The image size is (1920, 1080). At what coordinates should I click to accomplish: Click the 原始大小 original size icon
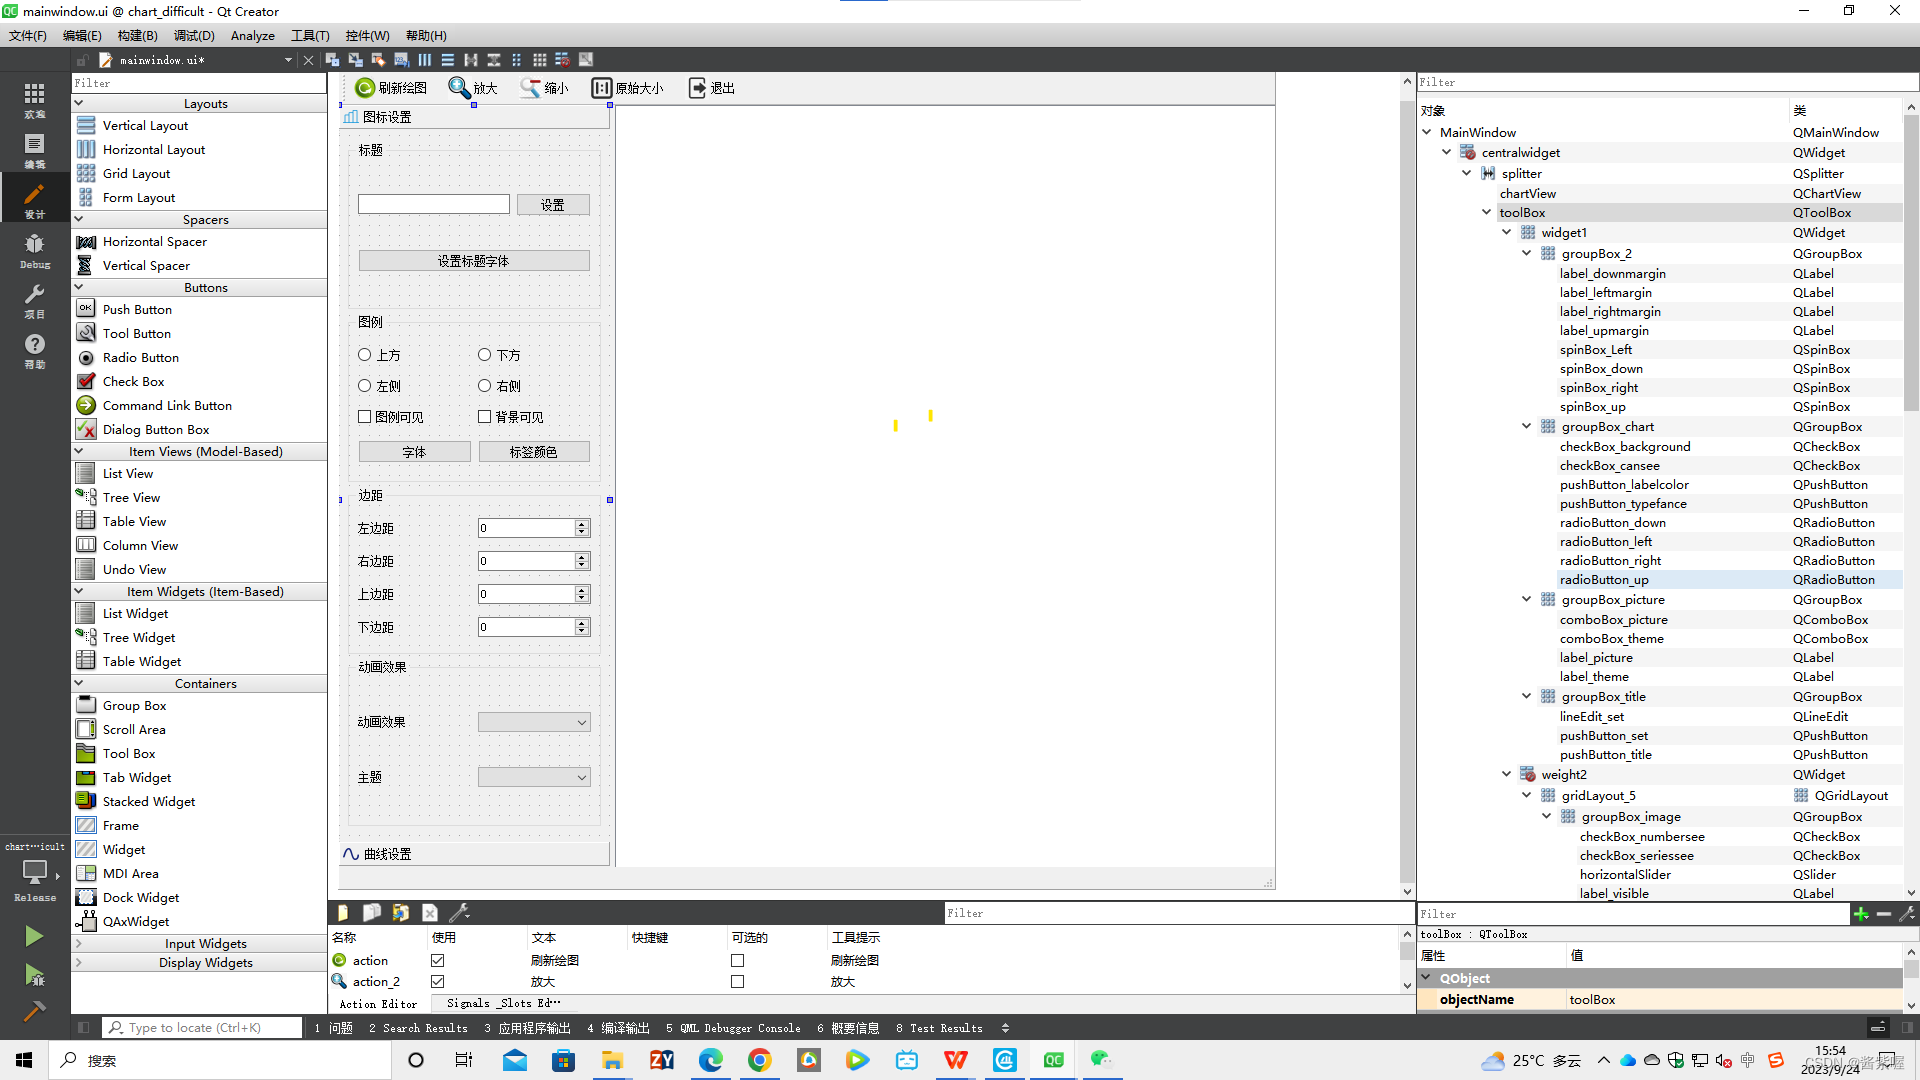(601, 88)
